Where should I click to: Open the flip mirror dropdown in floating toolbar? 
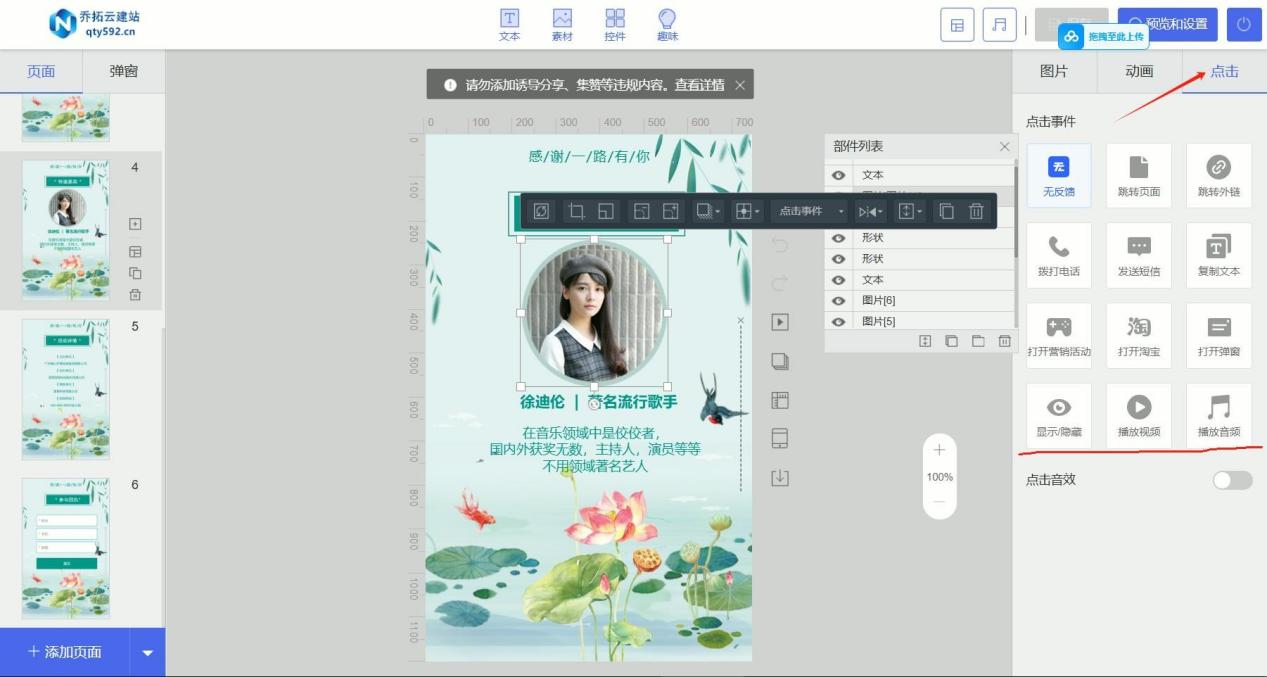point(870,211)
